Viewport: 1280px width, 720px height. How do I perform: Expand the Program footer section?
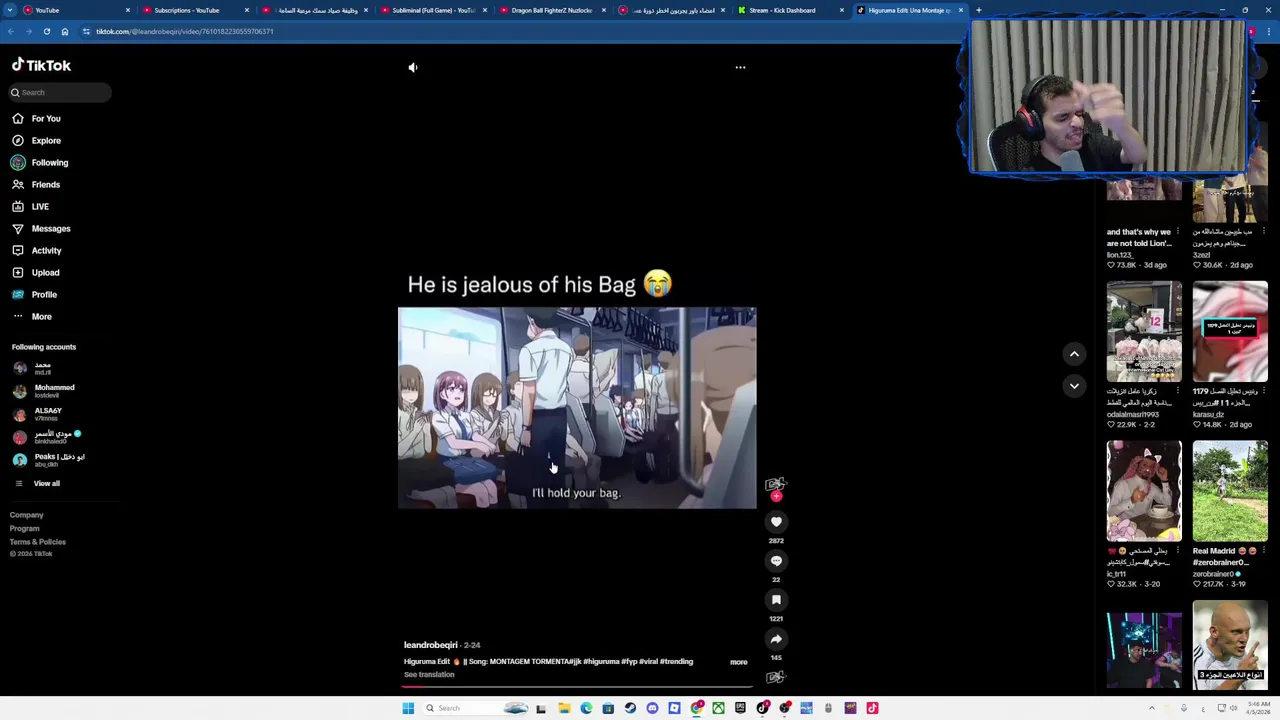[x=25, y=529]
